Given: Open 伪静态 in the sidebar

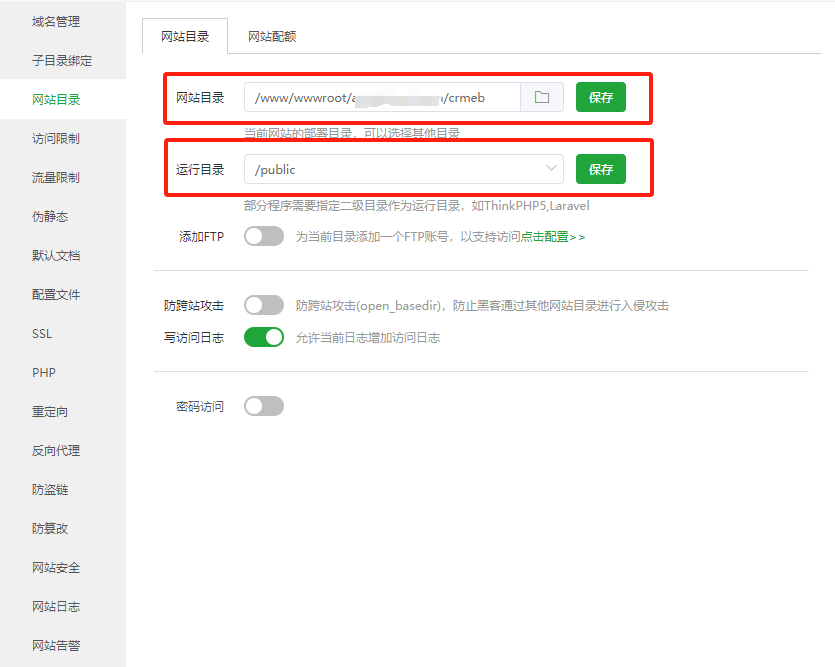Looking at the screenshot, I should point(50,216).
